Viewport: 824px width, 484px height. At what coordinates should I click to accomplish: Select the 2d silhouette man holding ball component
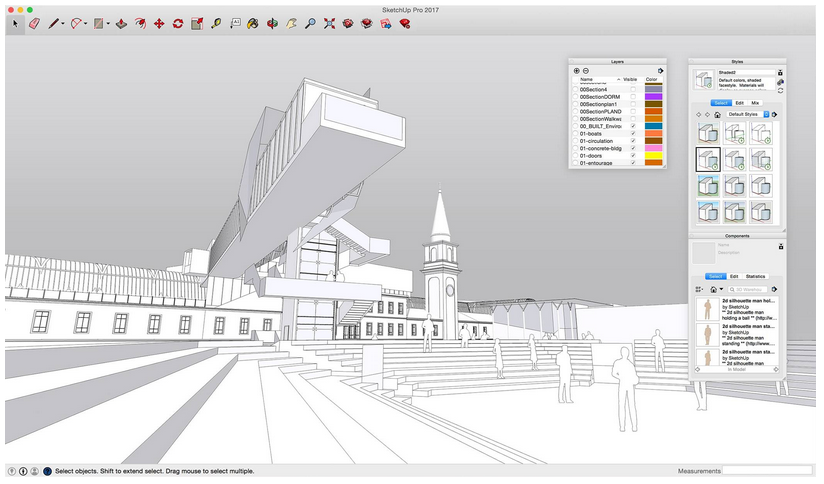(736, 310)
